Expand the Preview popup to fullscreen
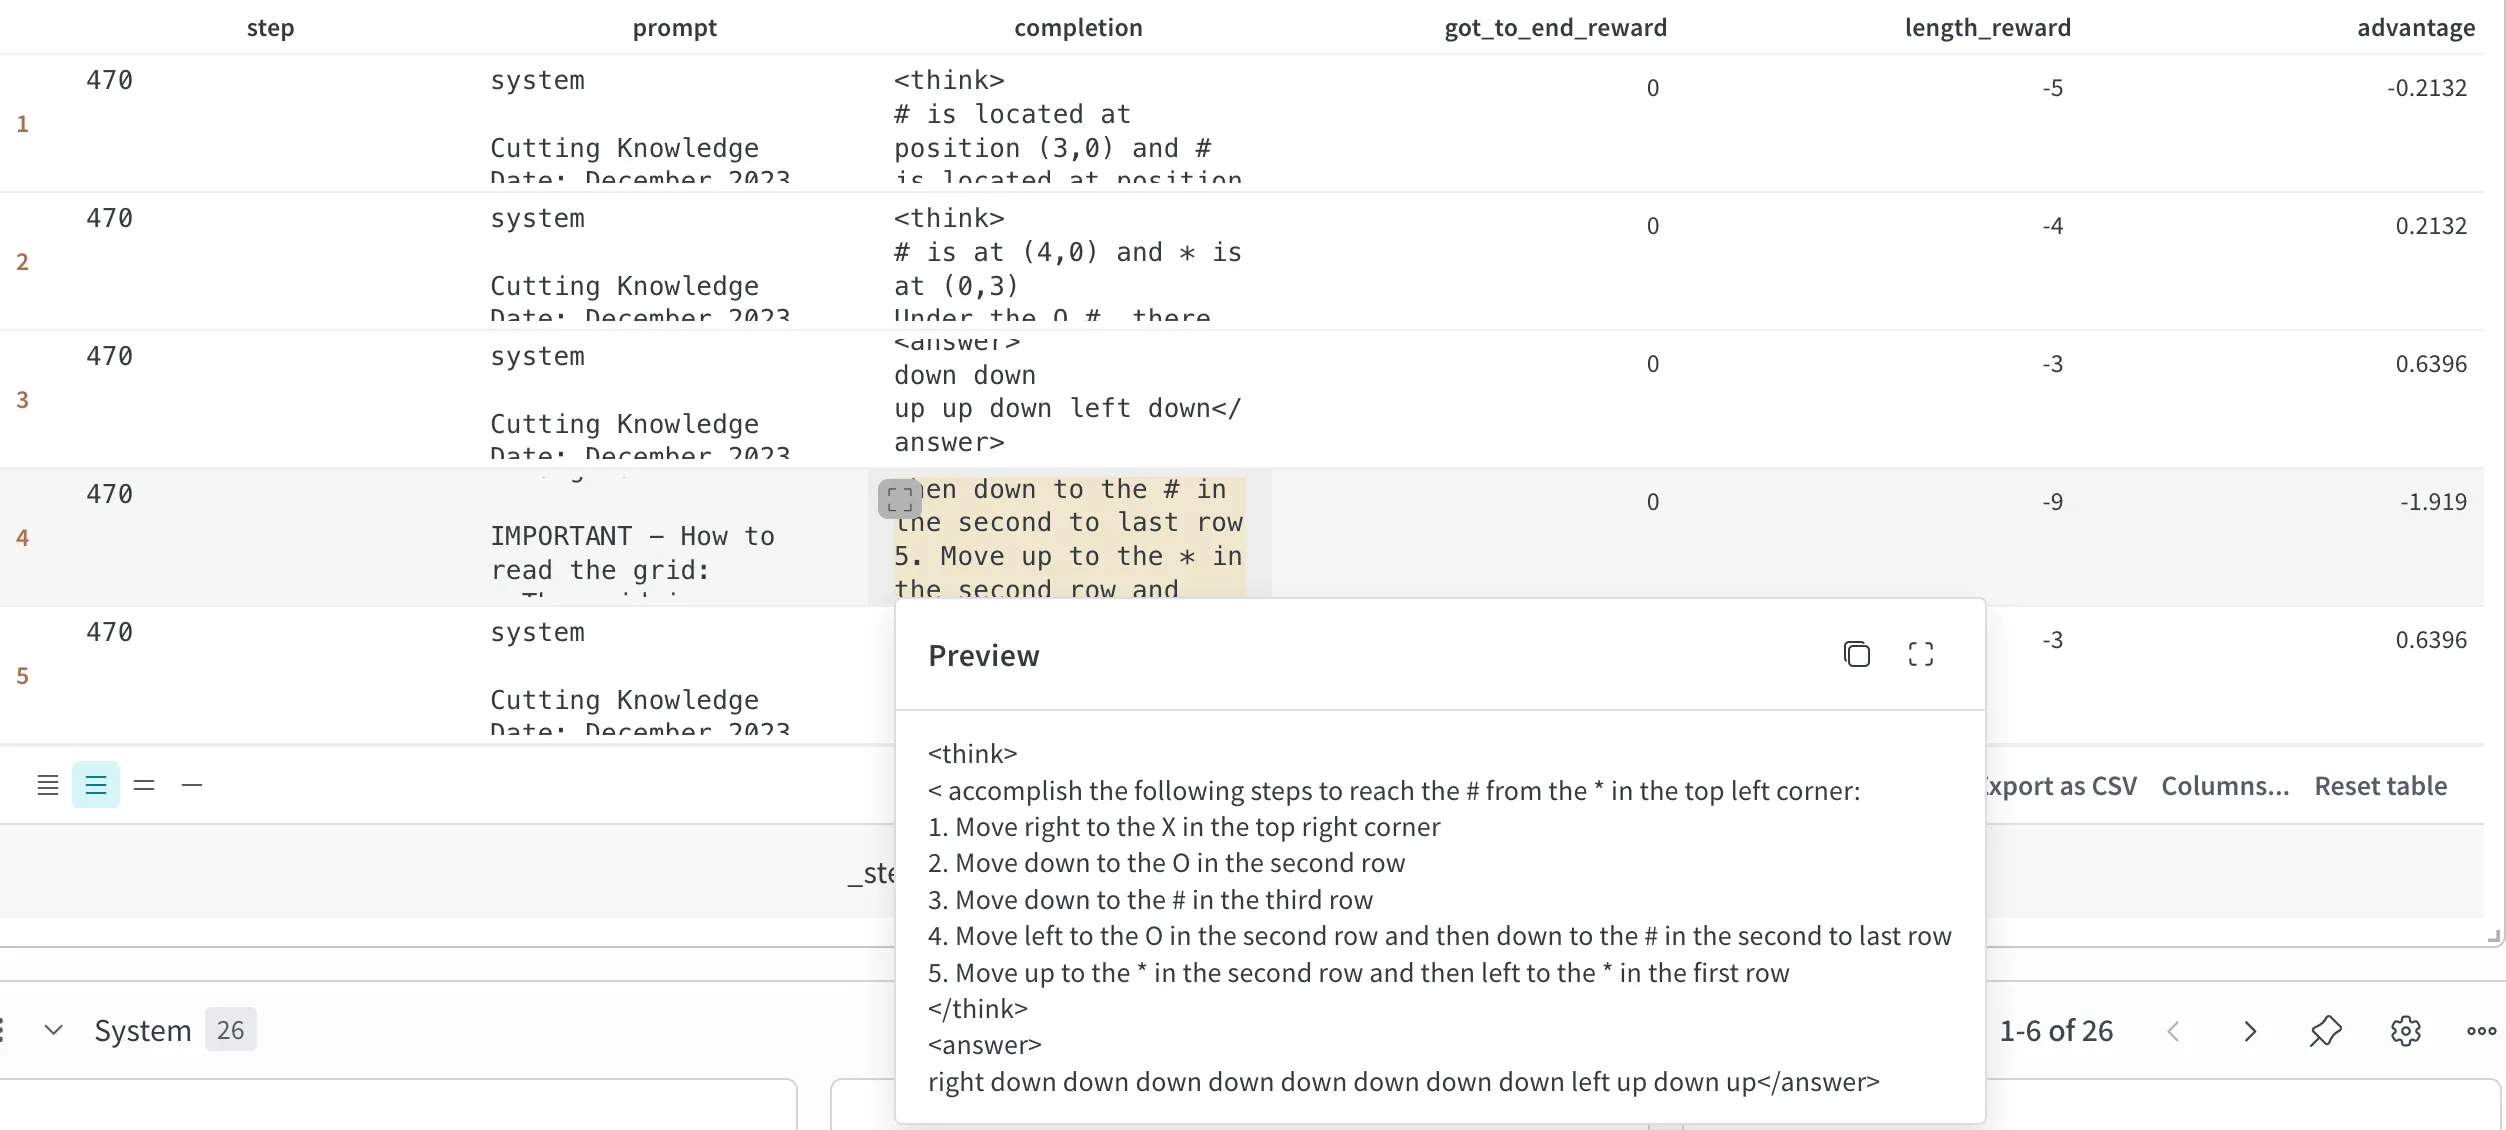The image size is (2506, 1130). coord(1920,654)
